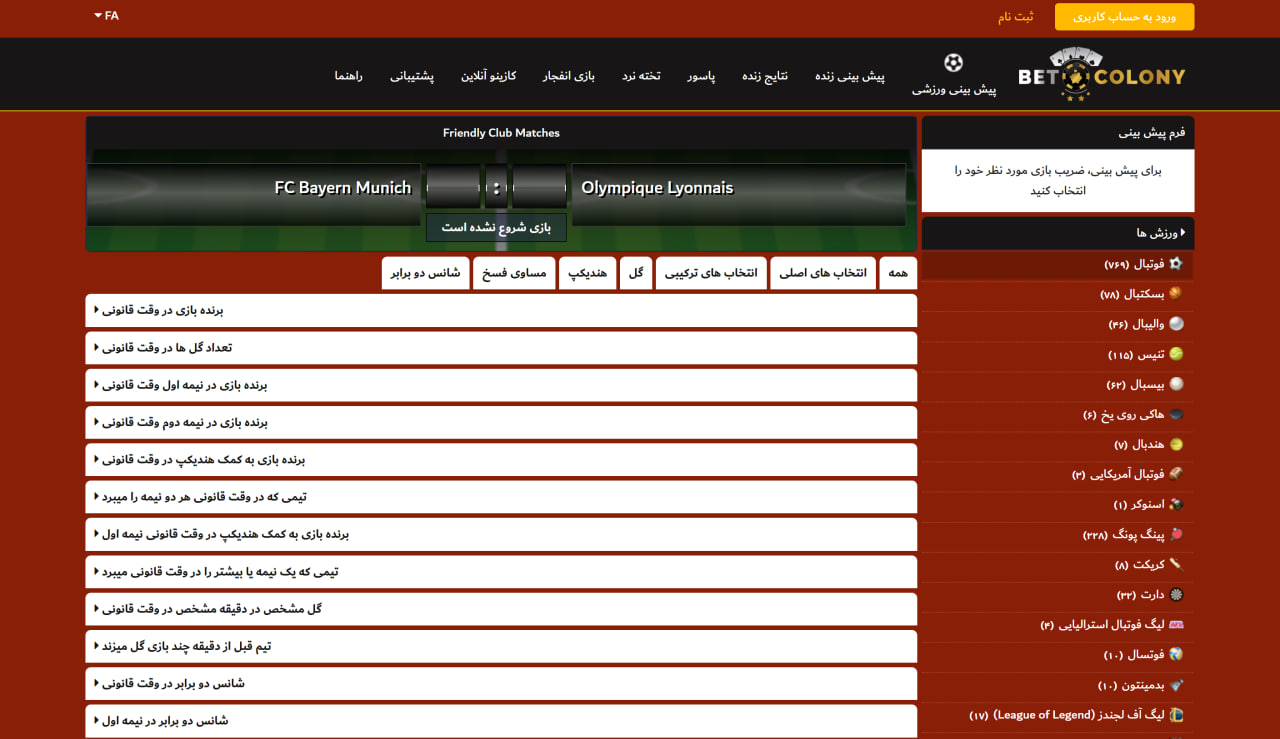Click the snooker balls icon
The width and height of the screenshot is (1280, 739).
1176,504
